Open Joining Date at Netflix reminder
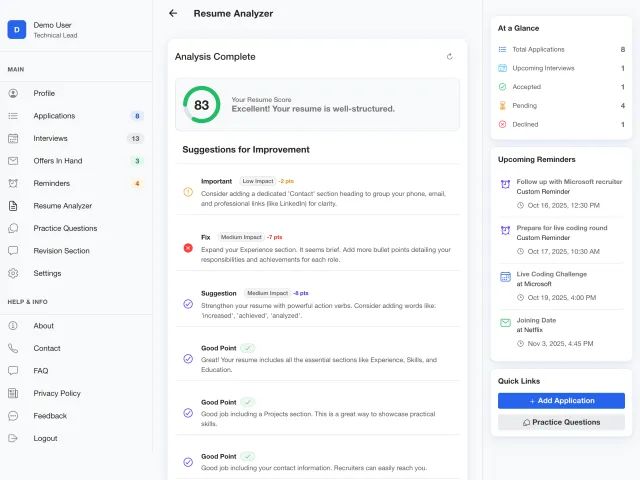 point(561,332)
